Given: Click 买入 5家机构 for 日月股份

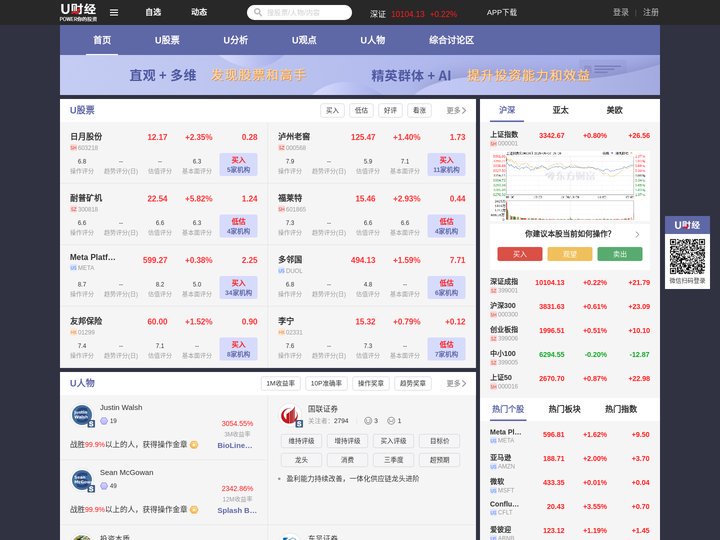Looking at the screenshot, I should 238,165.
